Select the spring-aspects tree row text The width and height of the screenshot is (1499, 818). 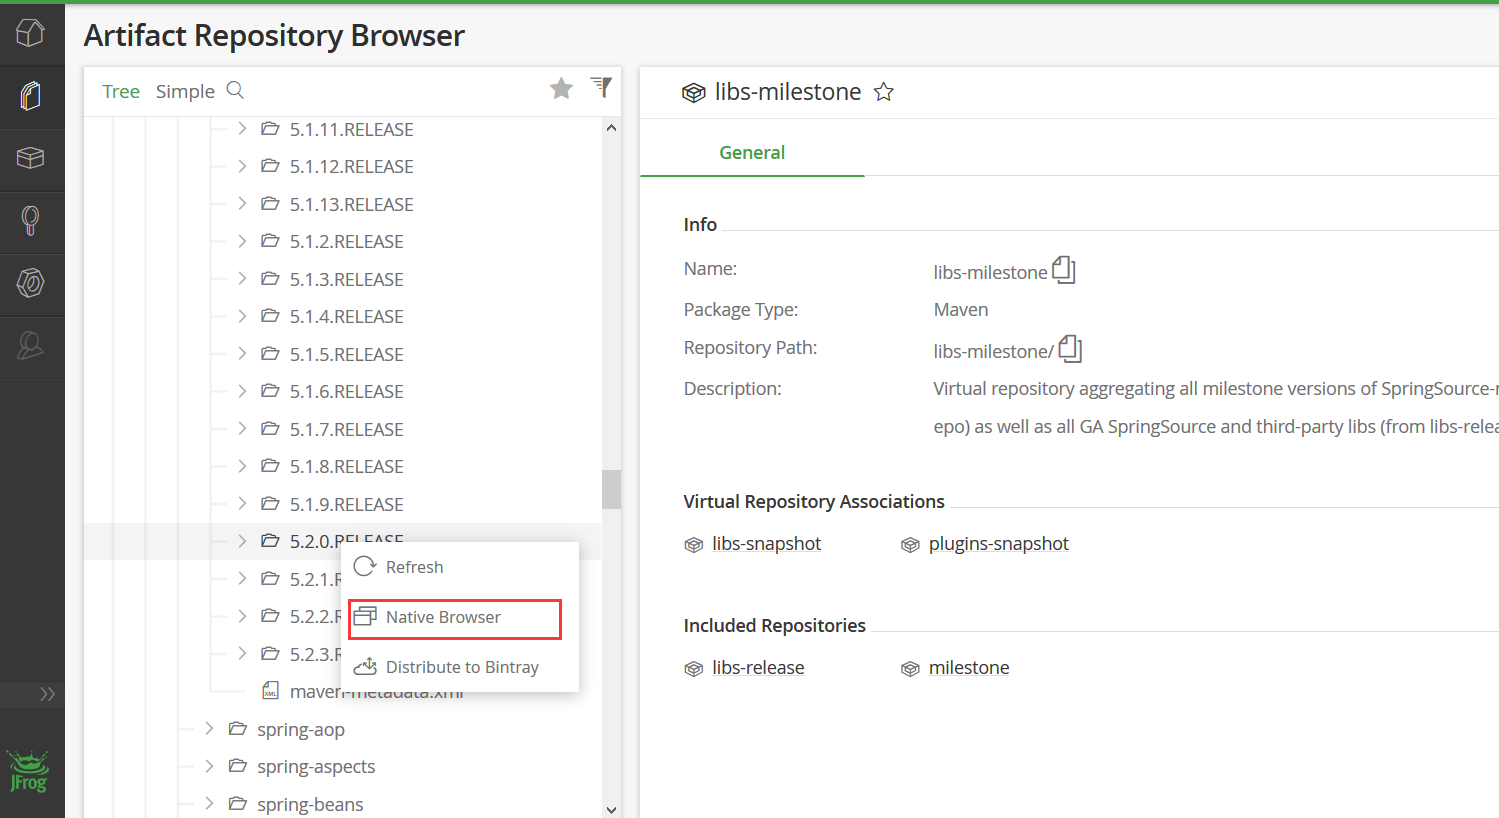click(316, 767)
